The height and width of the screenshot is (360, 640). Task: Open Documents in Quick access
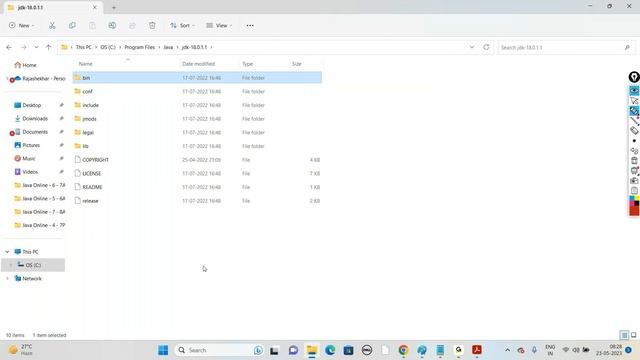click(x=31, y=132)
